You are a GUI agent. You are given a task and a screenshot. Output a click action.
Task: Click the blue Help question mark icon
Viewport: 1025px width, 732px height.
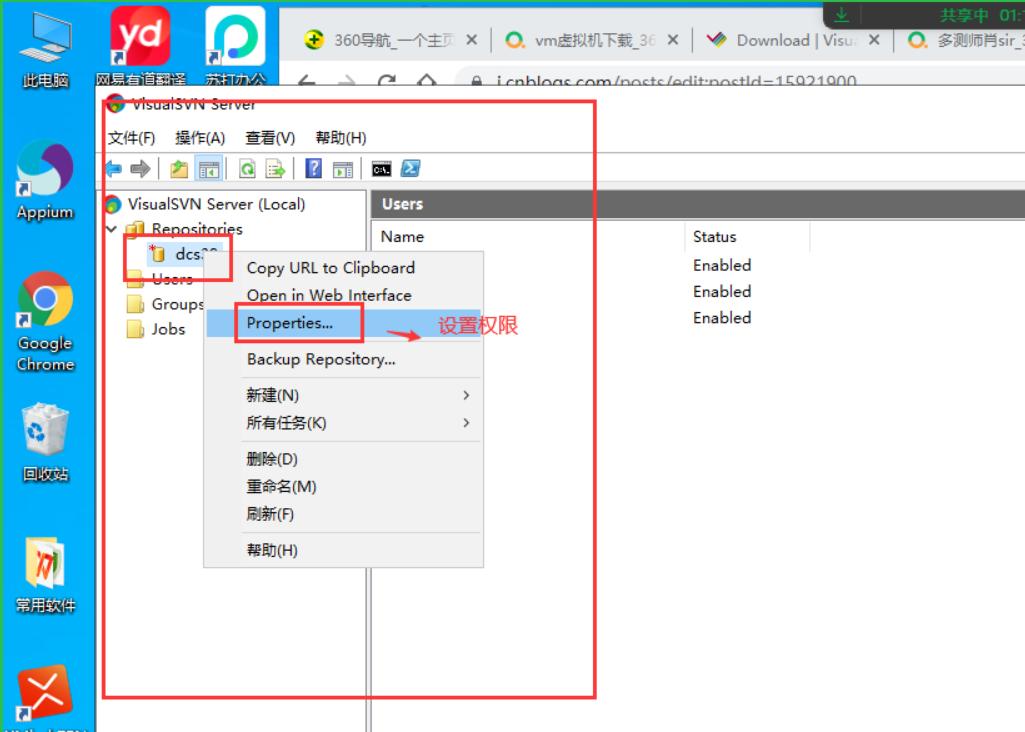pyautogui.click(x=314, y=169)
